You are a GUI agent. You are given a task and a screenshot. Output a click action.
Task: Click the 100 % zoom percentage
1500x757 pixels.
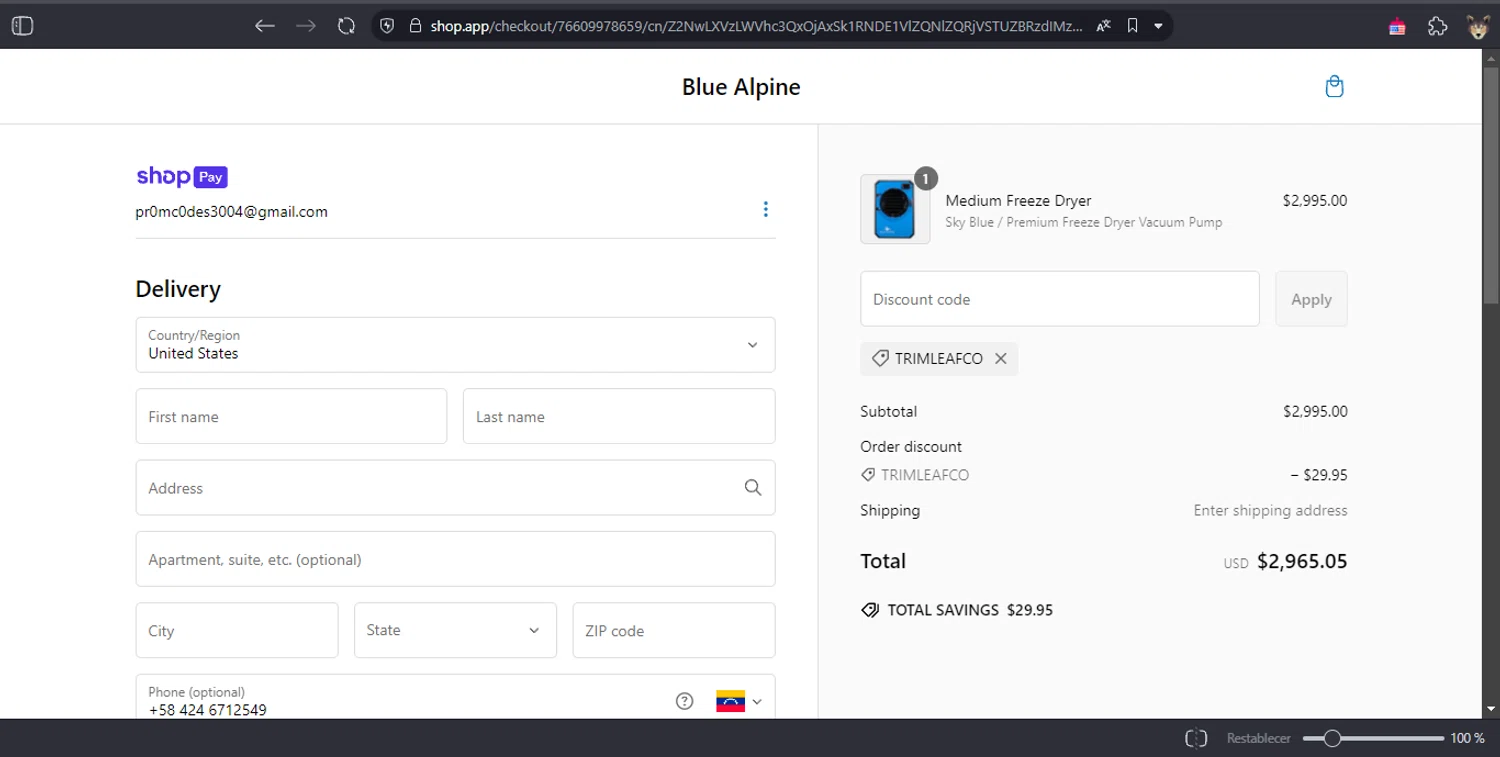point(1468,738)
